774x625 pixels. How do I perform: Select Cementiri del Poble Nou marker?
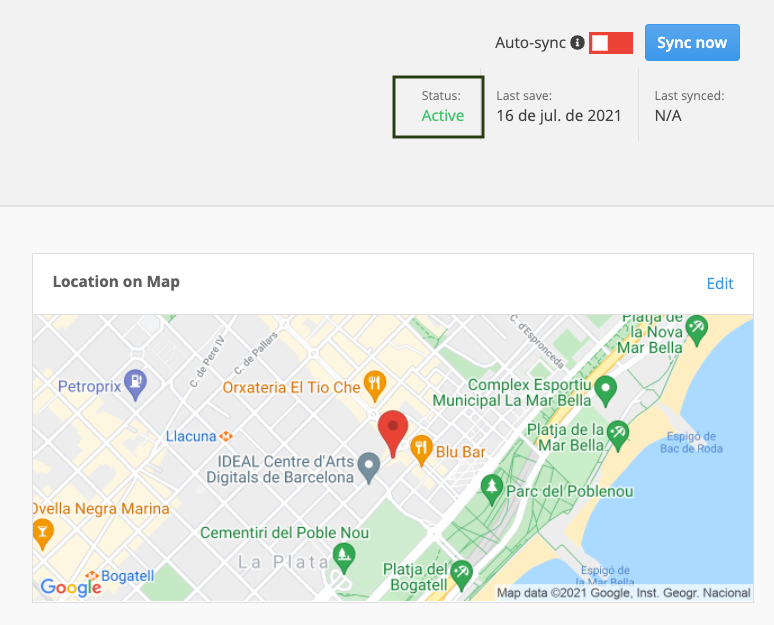(344, 558)
